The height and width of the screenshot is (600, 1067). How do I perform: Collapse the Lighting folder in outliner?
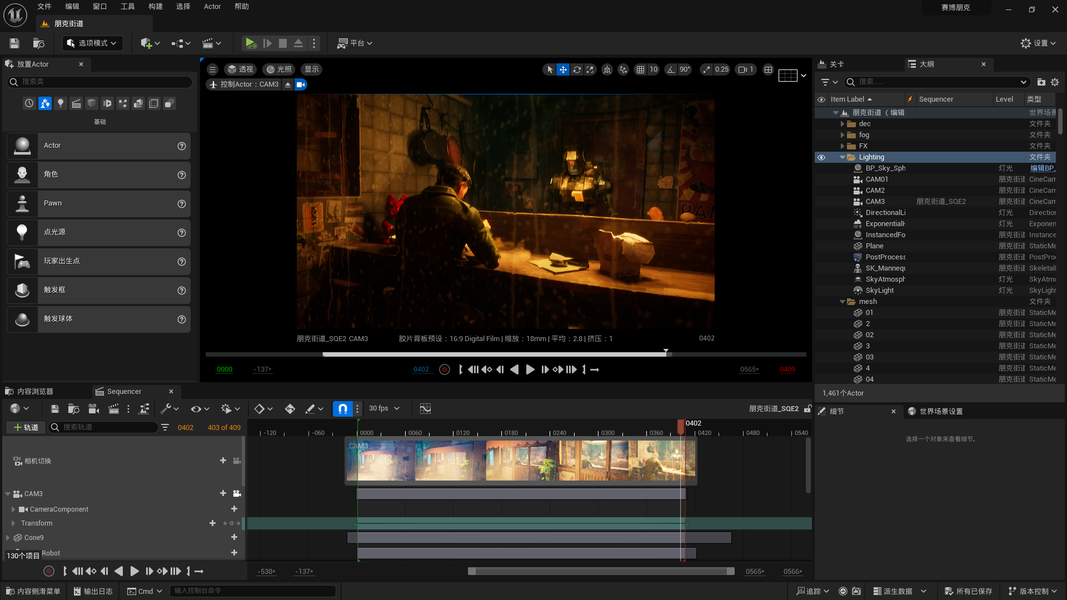point(842,157)
